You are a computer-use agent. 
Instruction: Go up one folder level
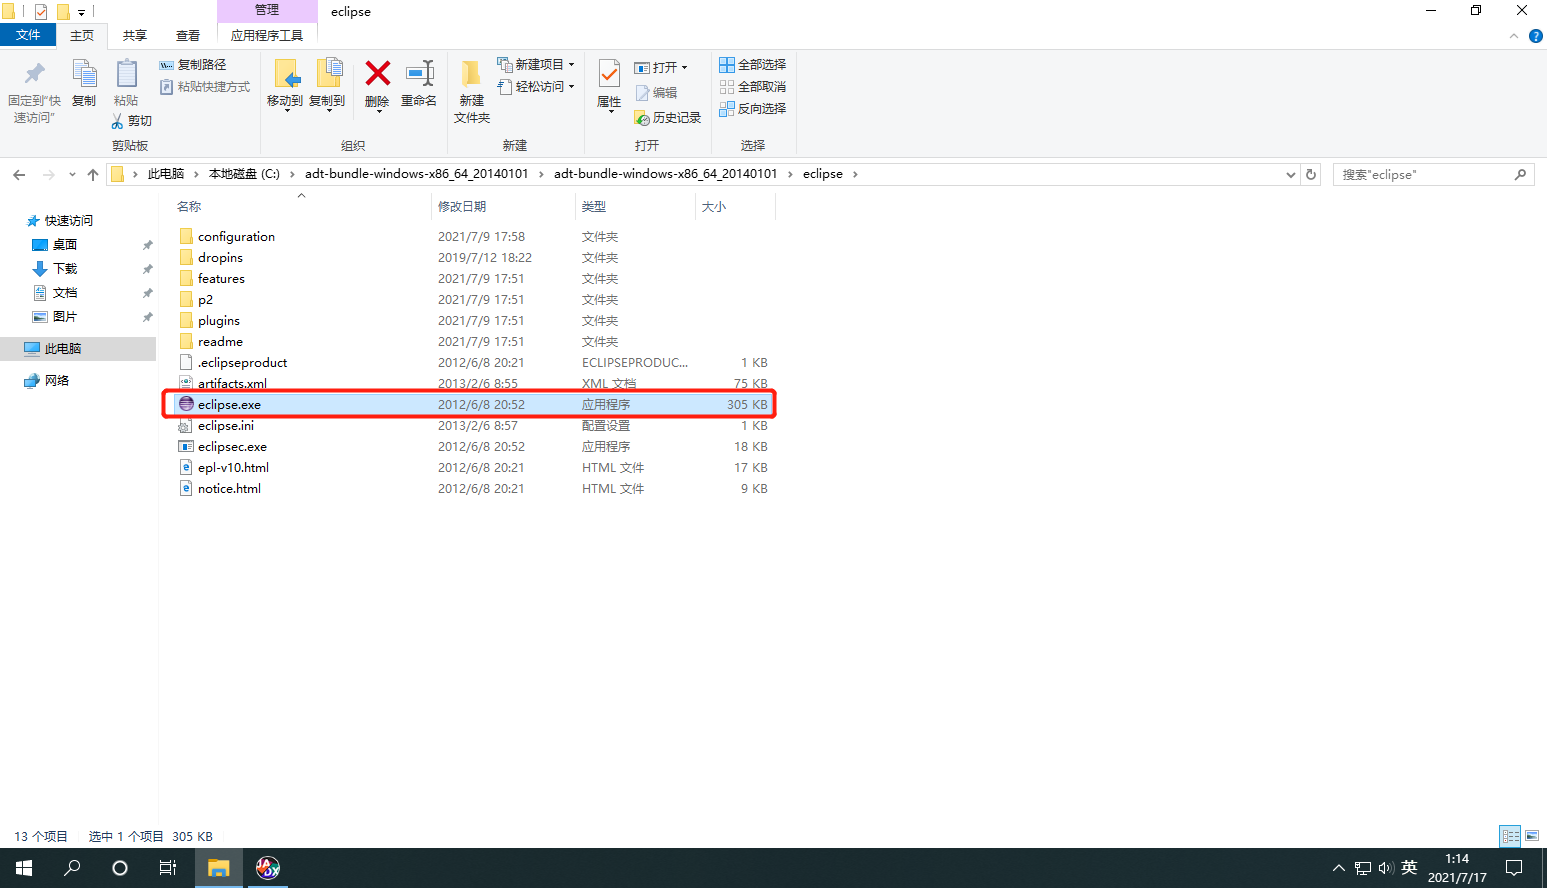click(x=93, y=174)
